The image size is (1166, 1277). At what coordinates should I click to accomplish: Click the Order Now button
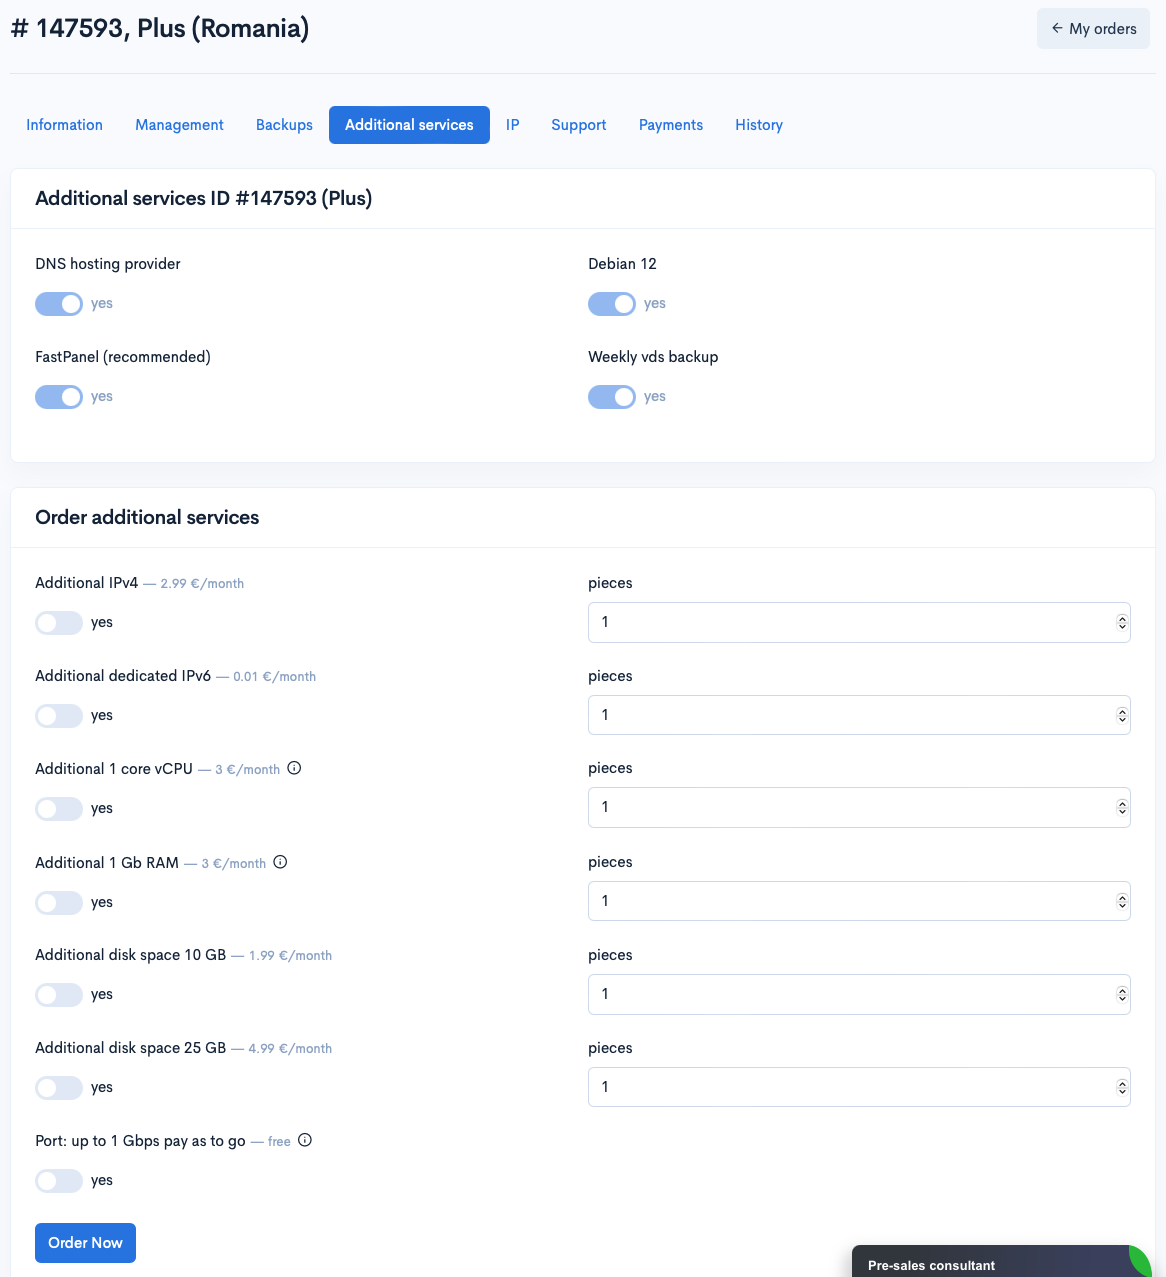pyautogui.click(x=85, y=1243)
